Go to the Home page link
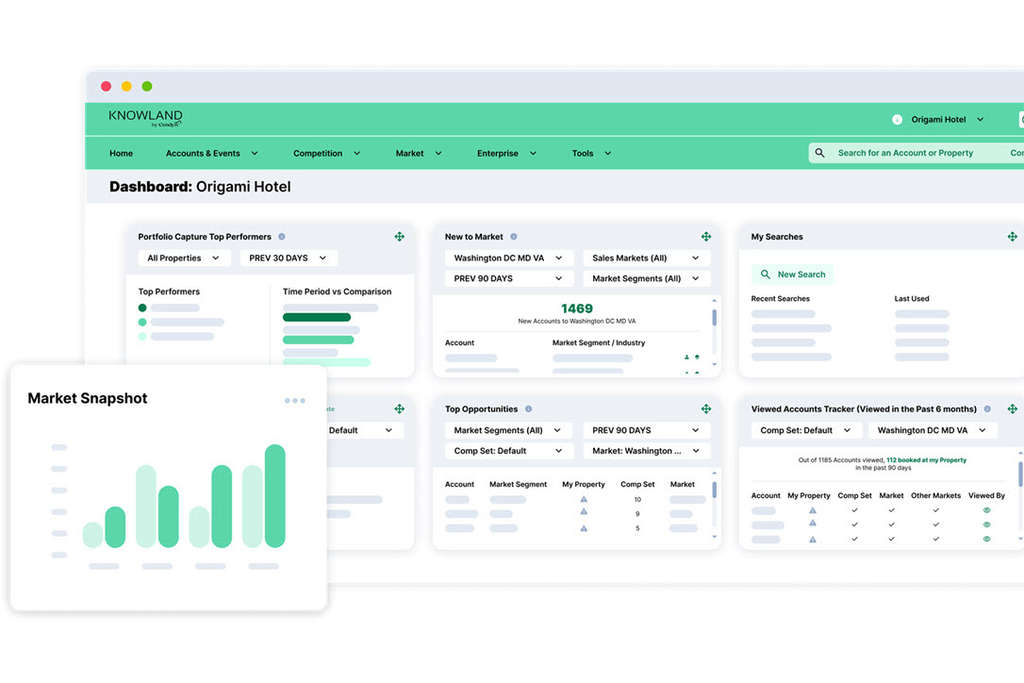1024x683 pixels. [121, 153]
